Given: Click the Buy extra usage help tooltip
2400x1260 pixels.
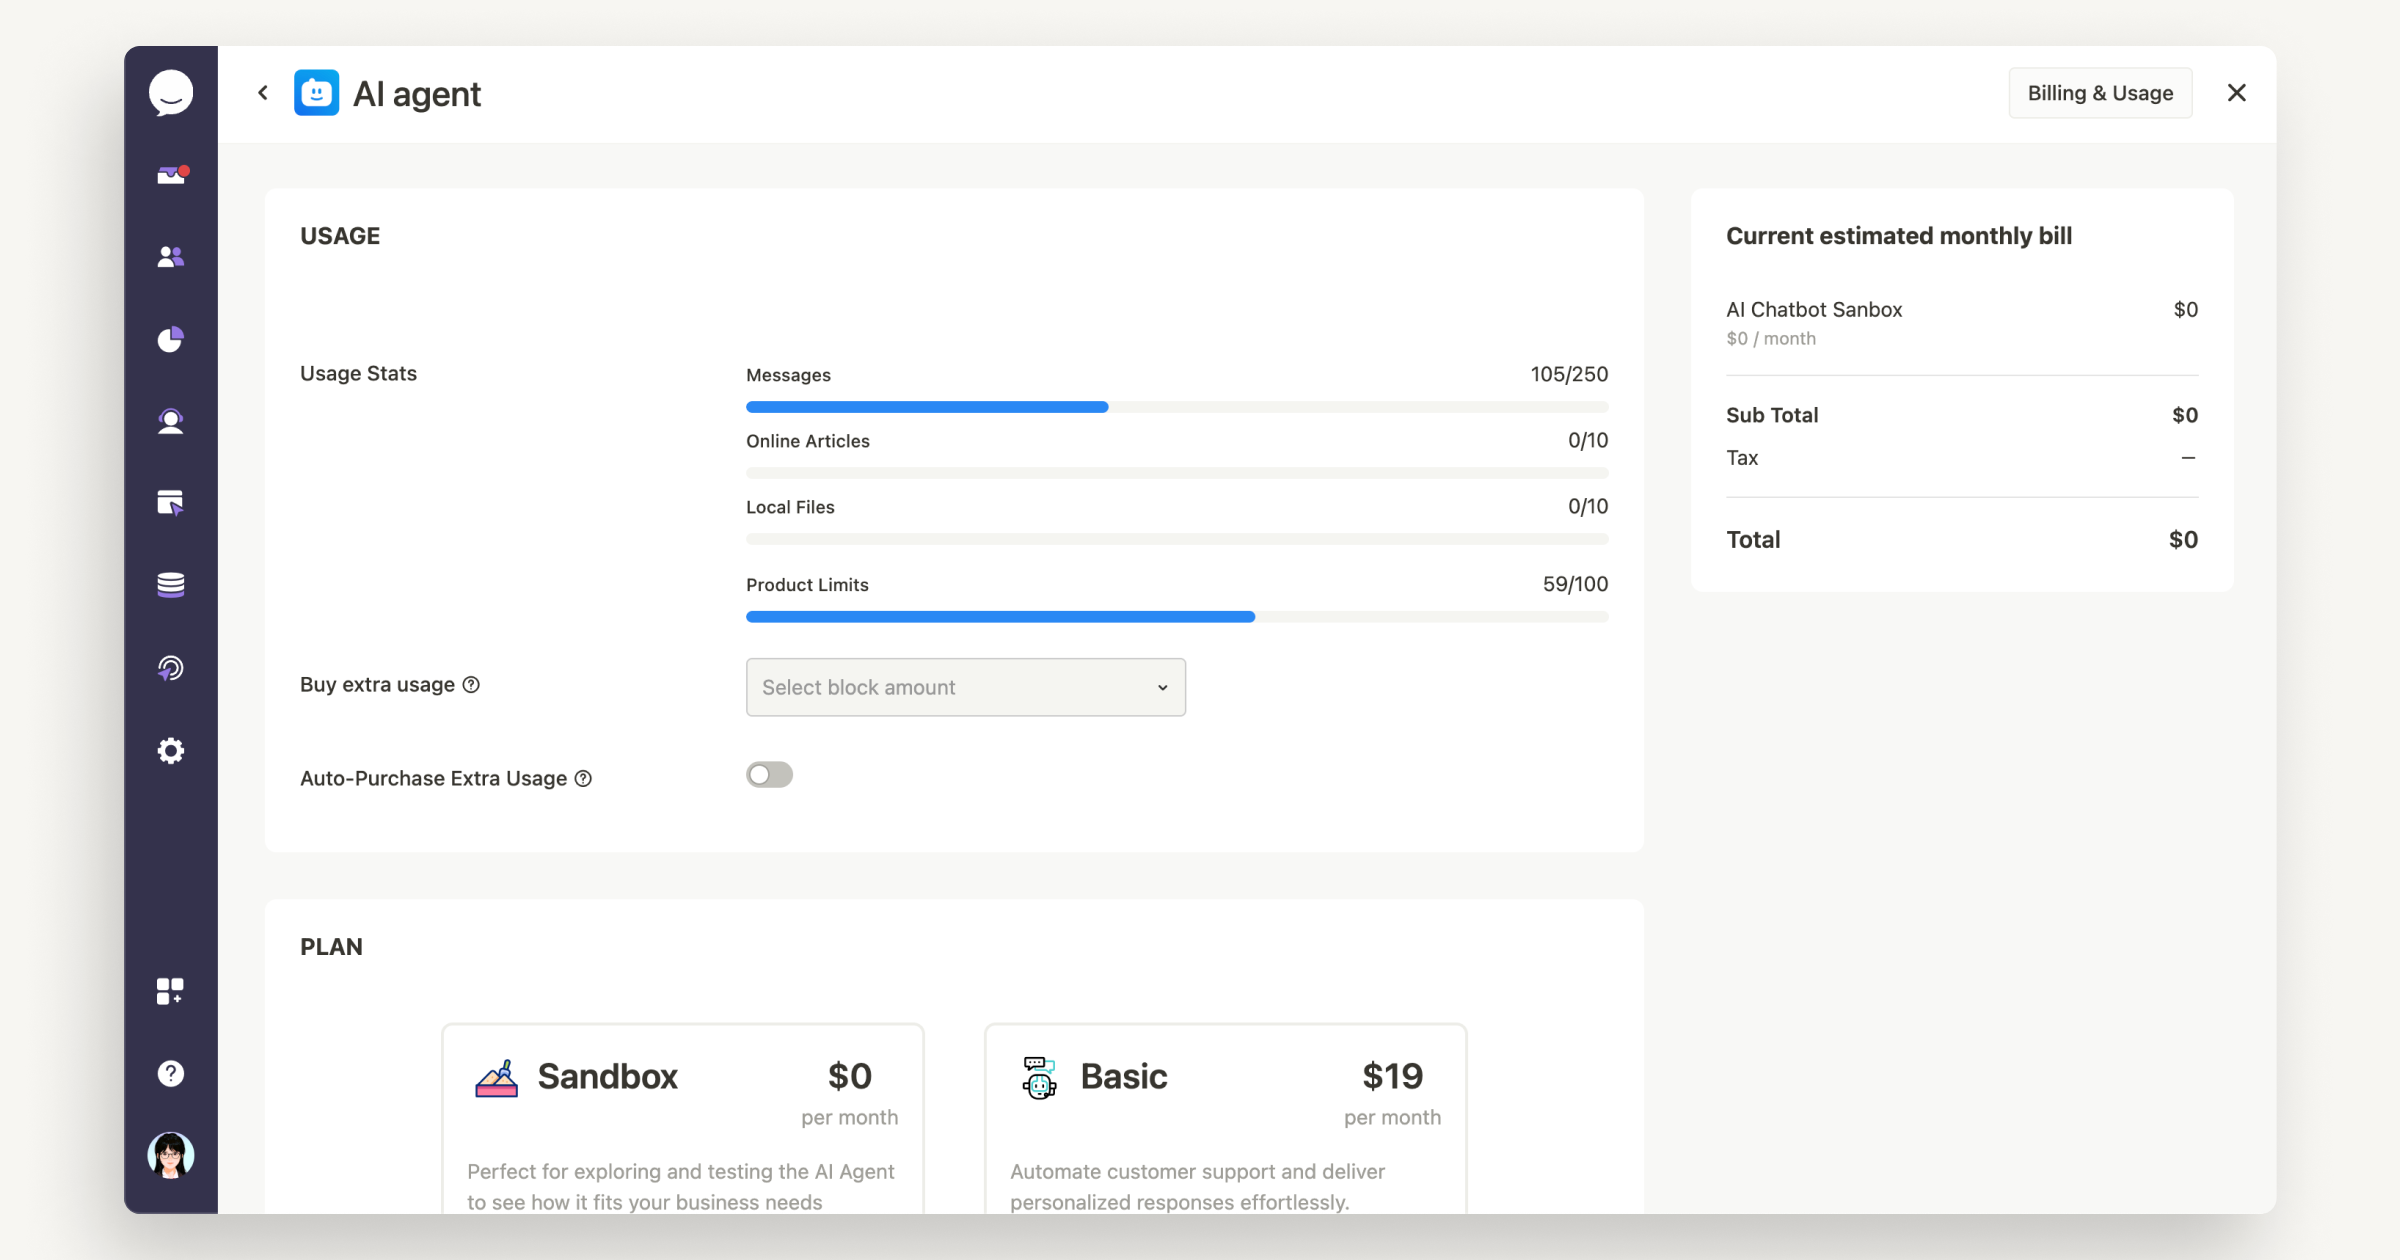Looking at the screenshot, I should point(471,684).
